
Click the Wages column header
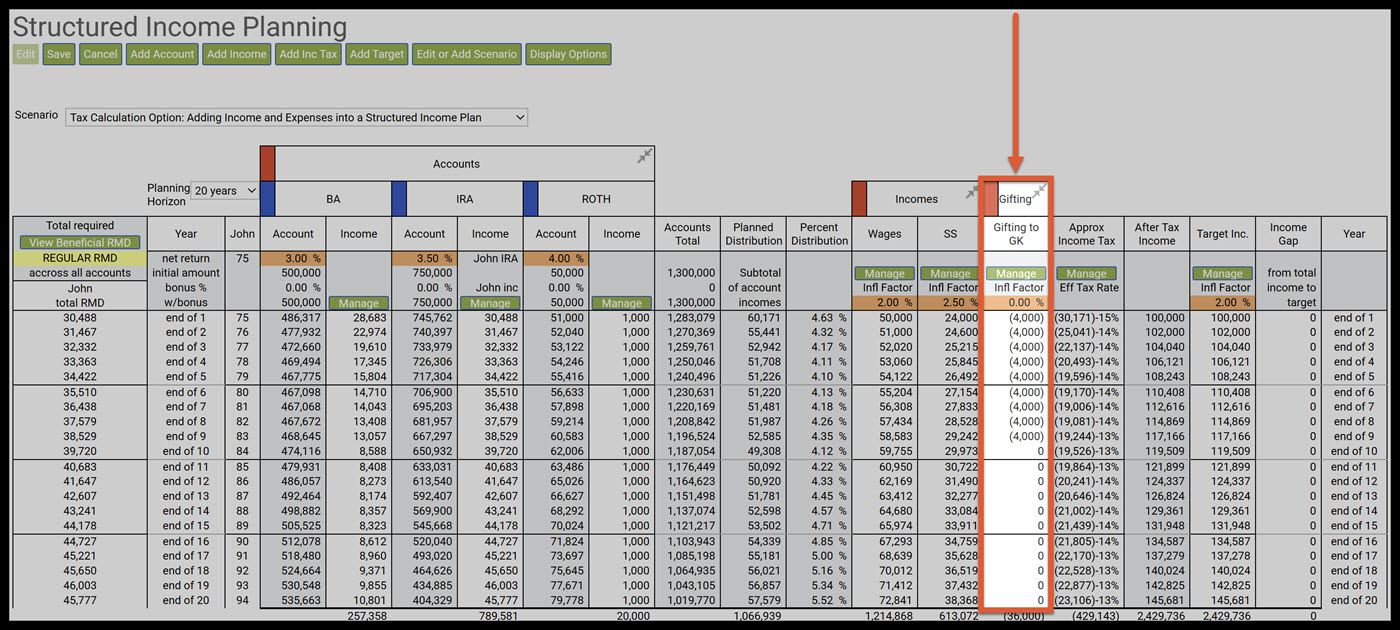tap(884, 234)
